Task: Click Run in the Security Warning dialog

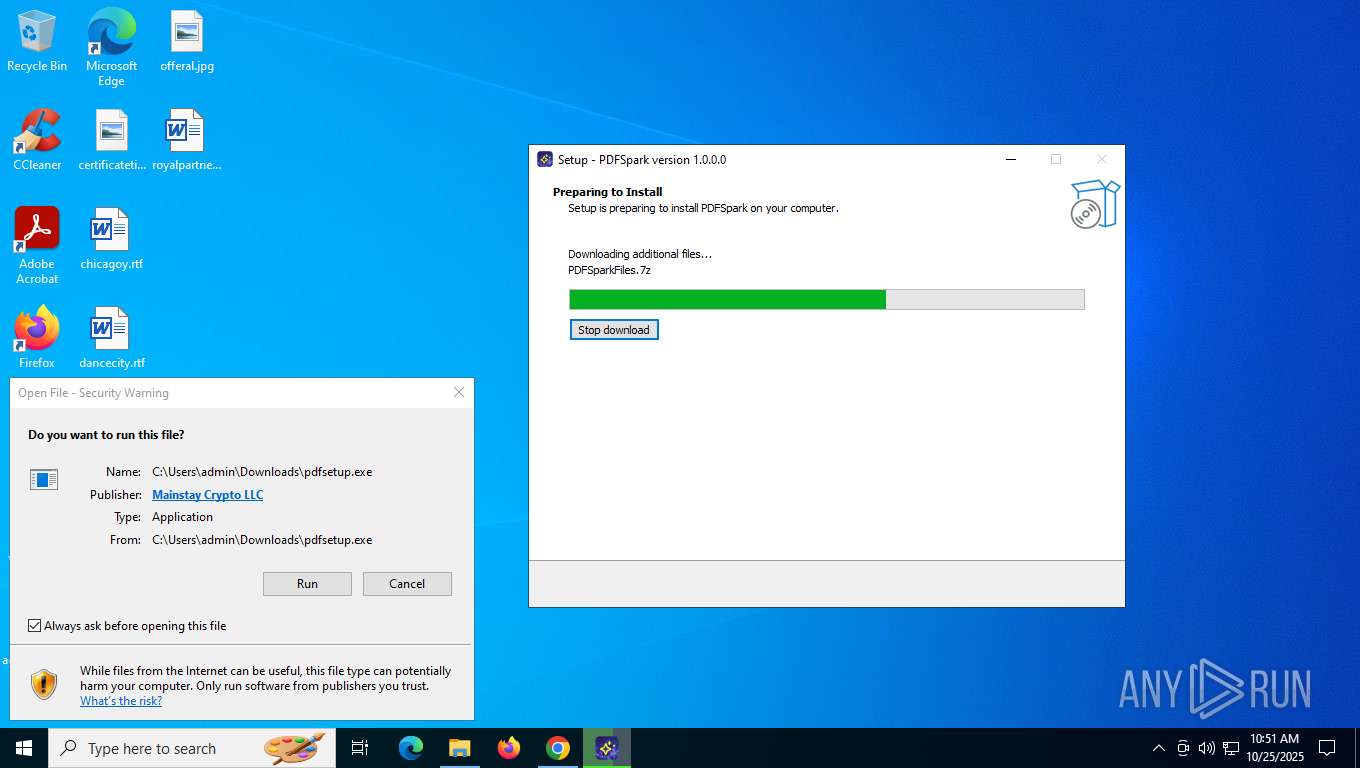Action: coord(307,584)
